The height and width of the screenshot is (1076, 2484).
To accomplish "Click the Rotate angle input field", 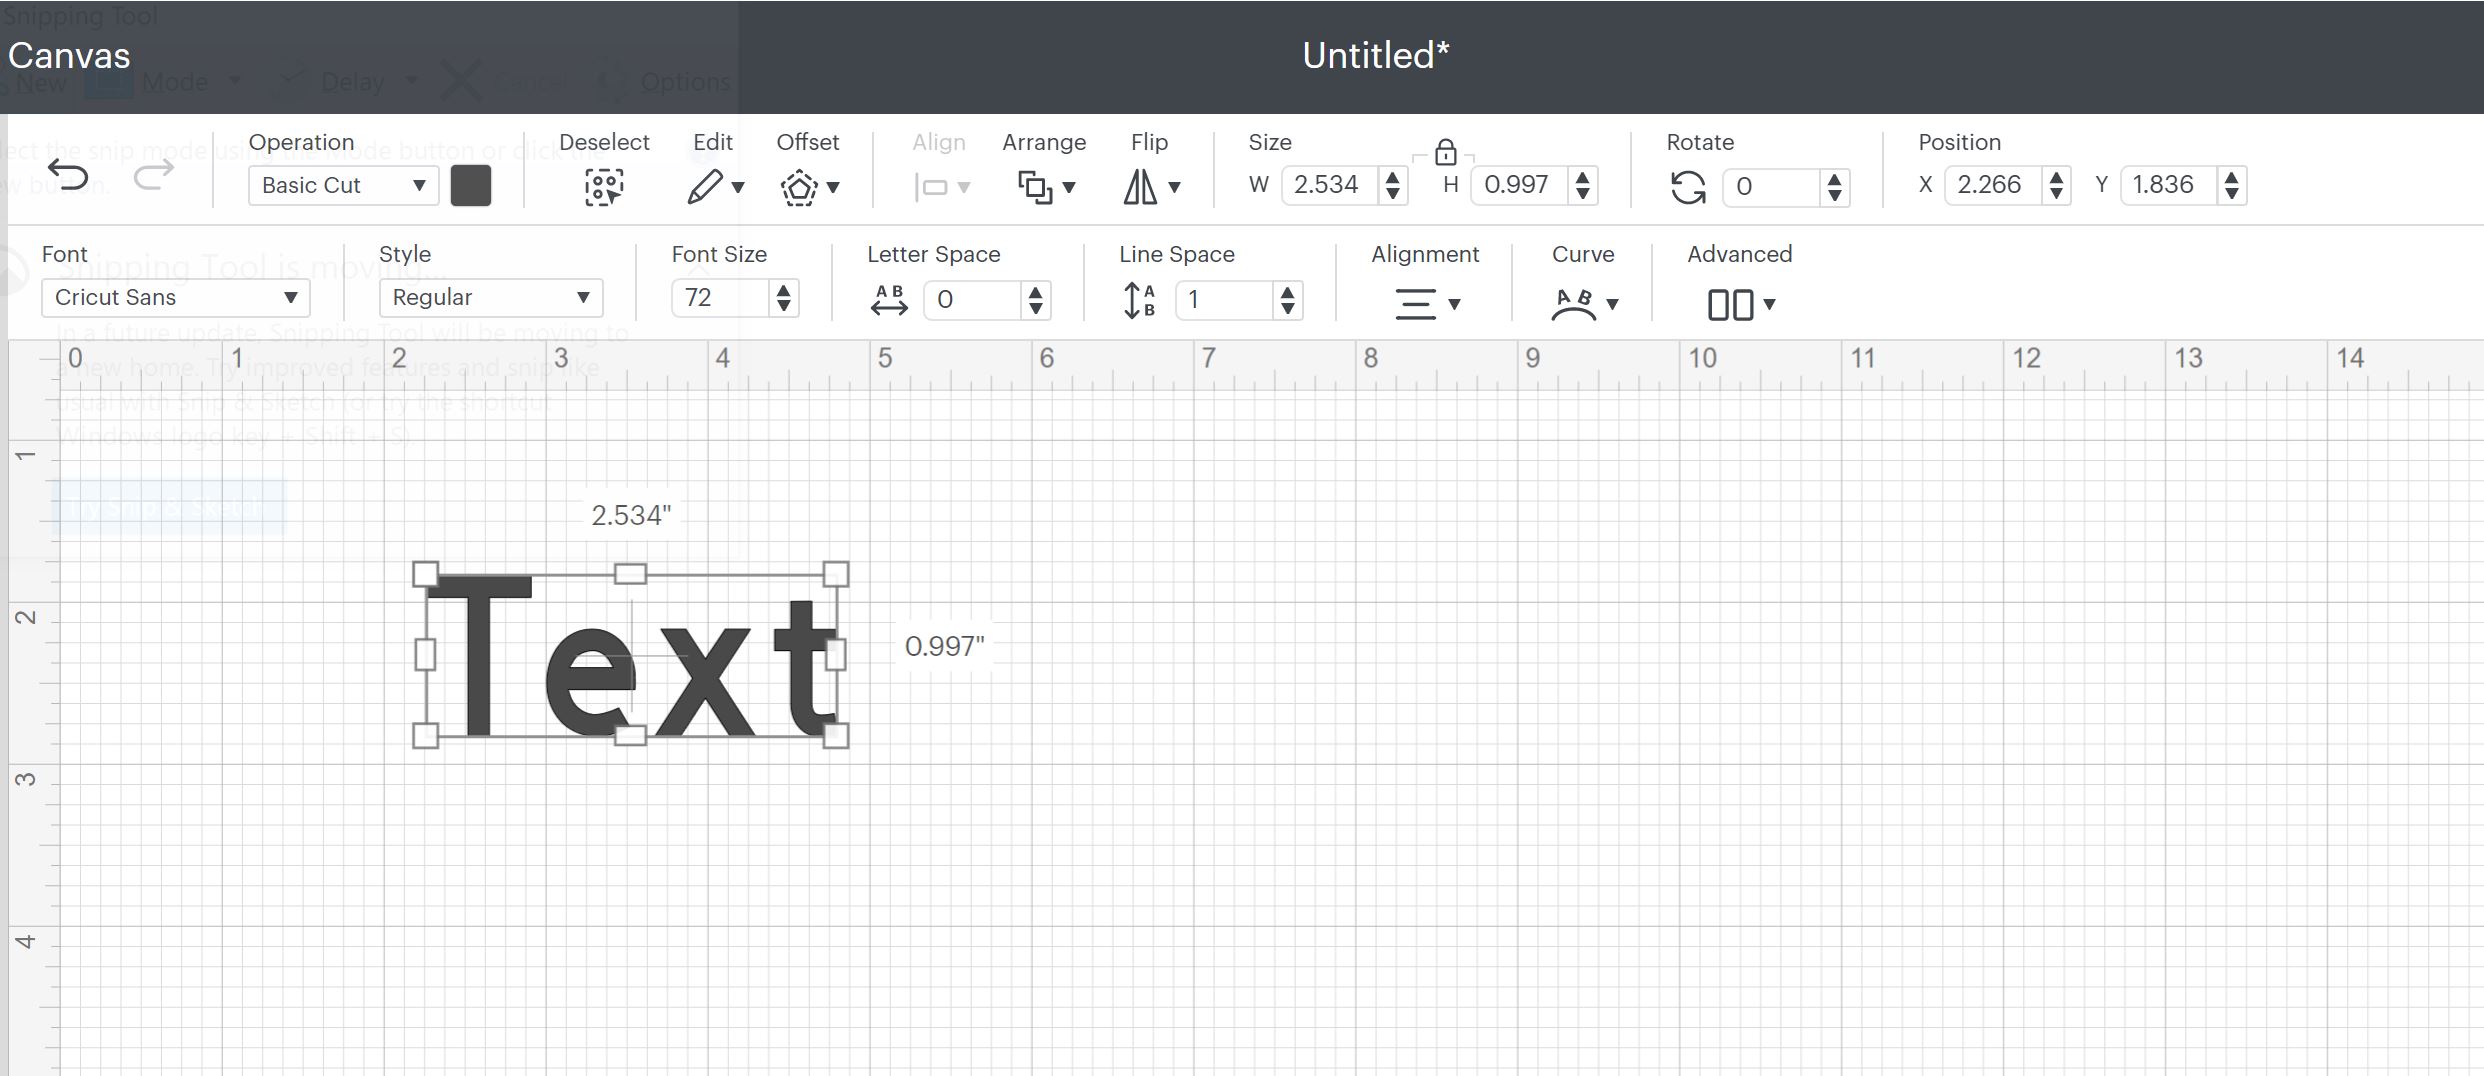I will click(1770, 187).
